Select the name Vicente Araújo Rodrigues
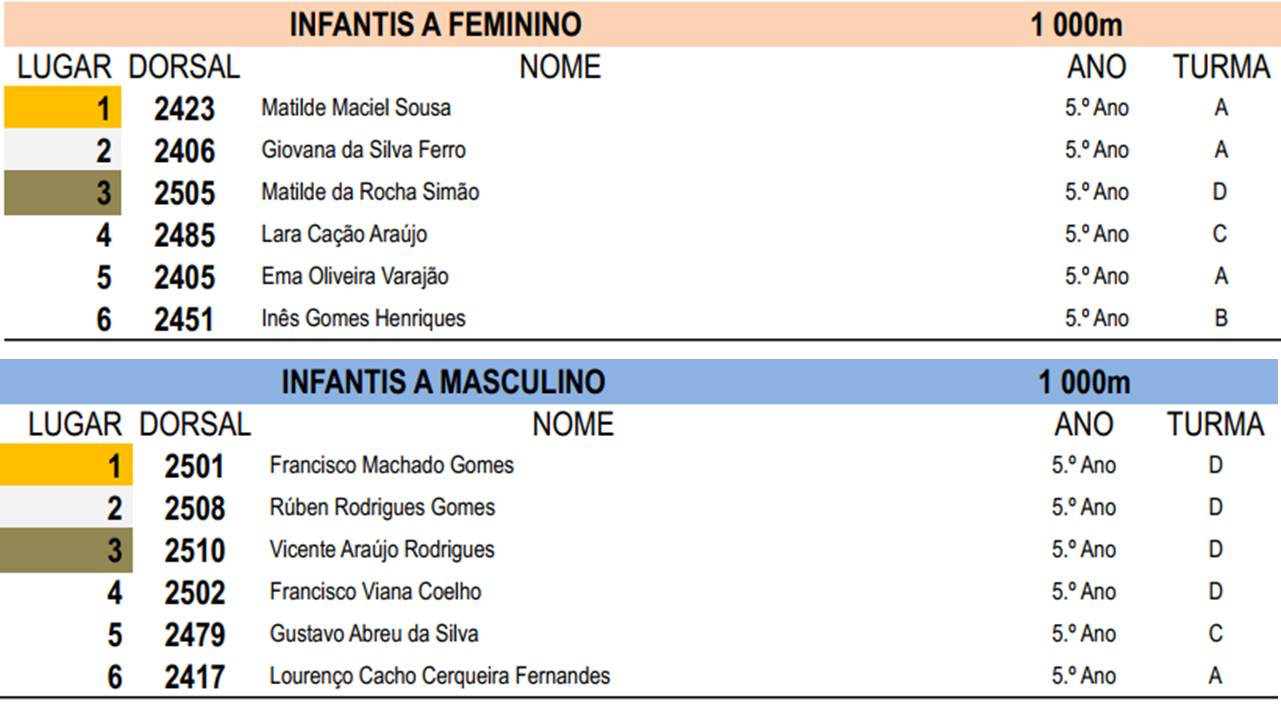 (x=382, y=549)
